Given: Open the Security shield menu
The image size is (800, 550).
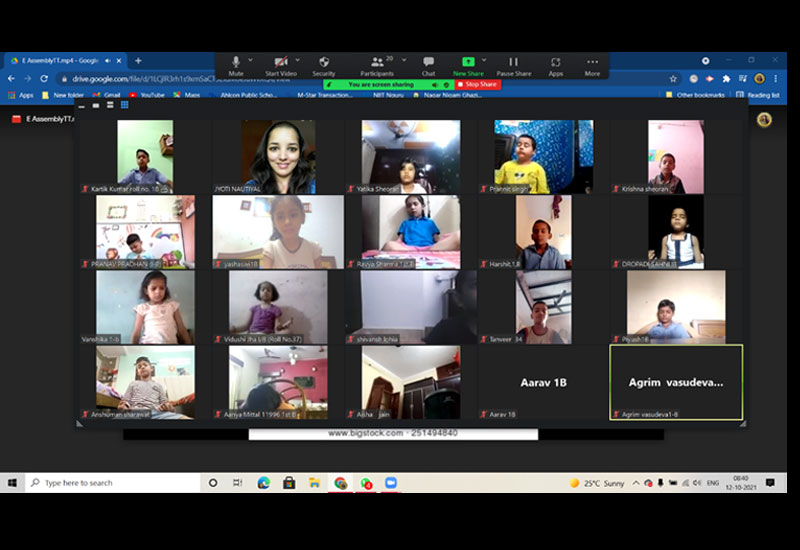Looking at the screenshot, I should [323, 66].
